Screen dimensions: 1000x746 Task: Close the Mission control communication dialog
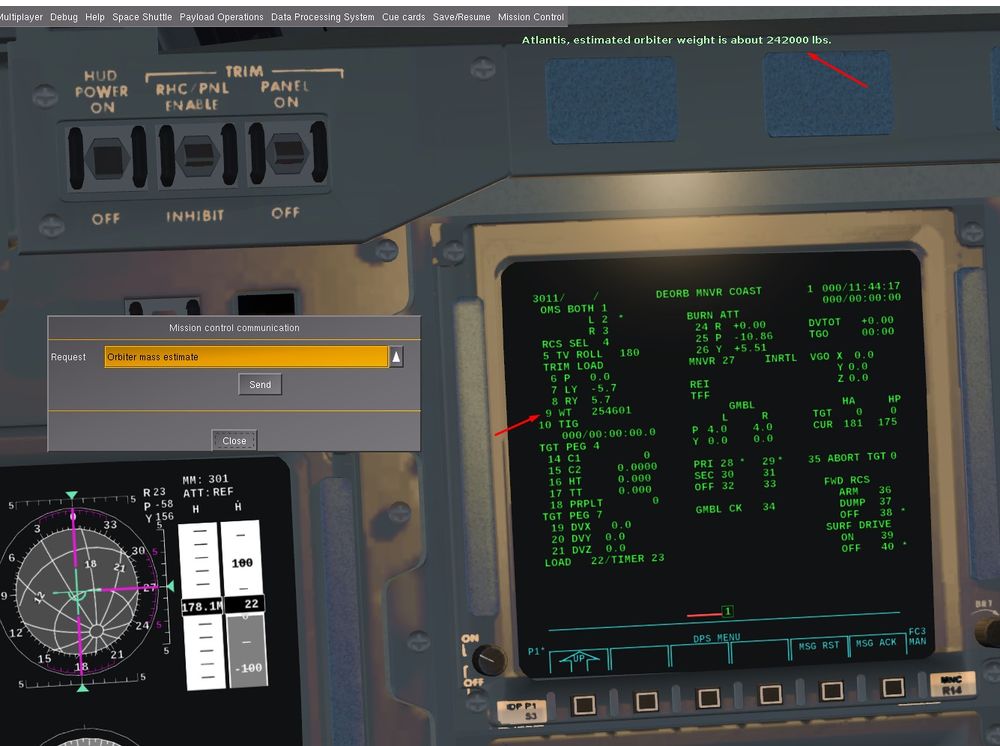(234, 441)
